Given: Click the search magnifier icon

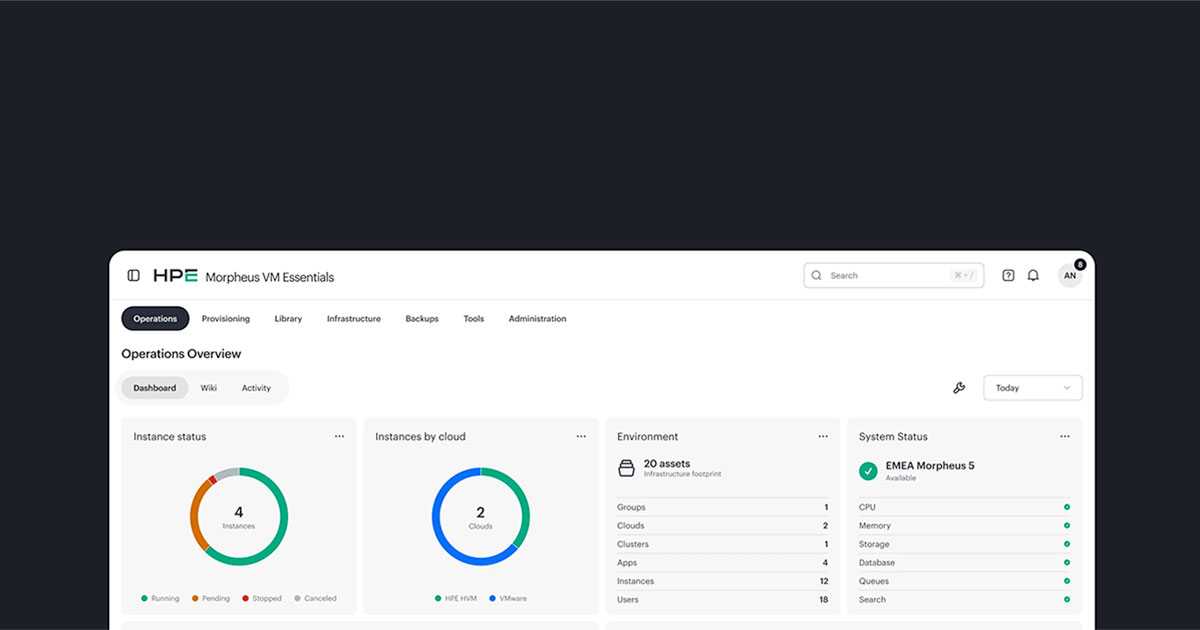Looking at the screenshot, I should coord(817,276).
